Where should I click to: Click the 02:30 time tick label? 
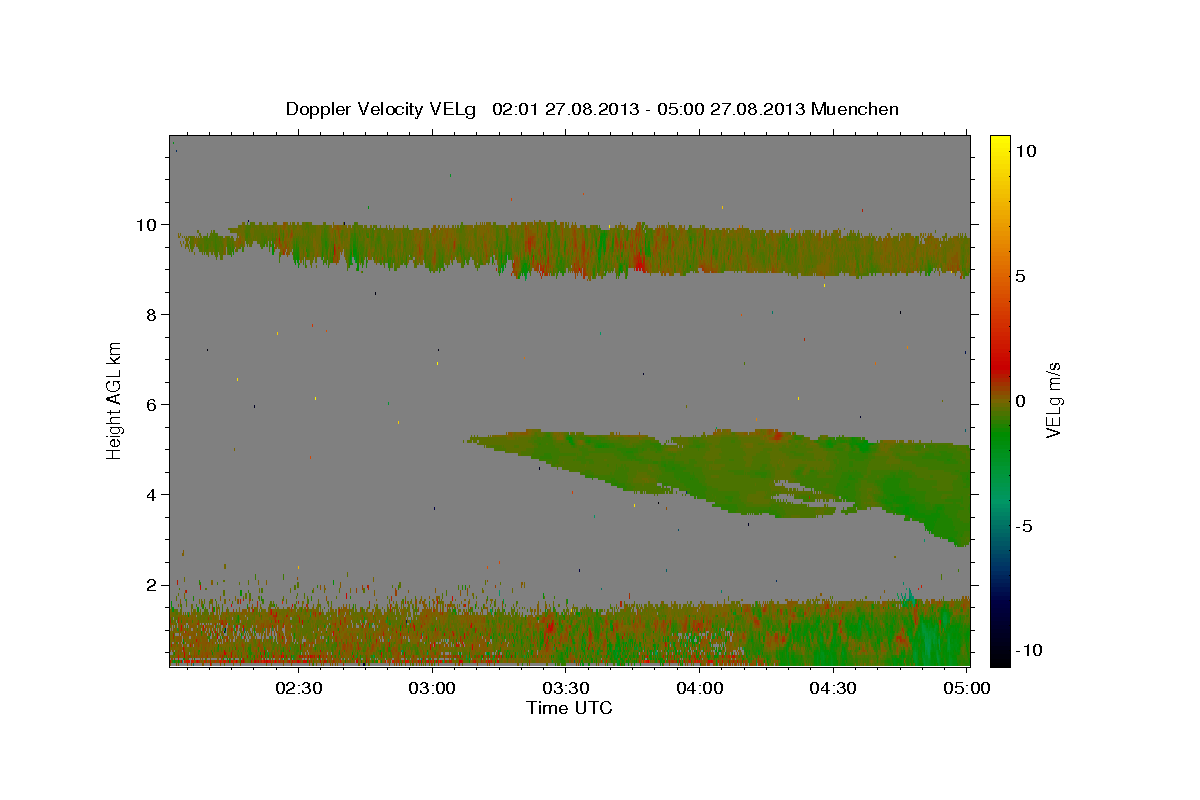pyautogui.click(x=300, y=688)
